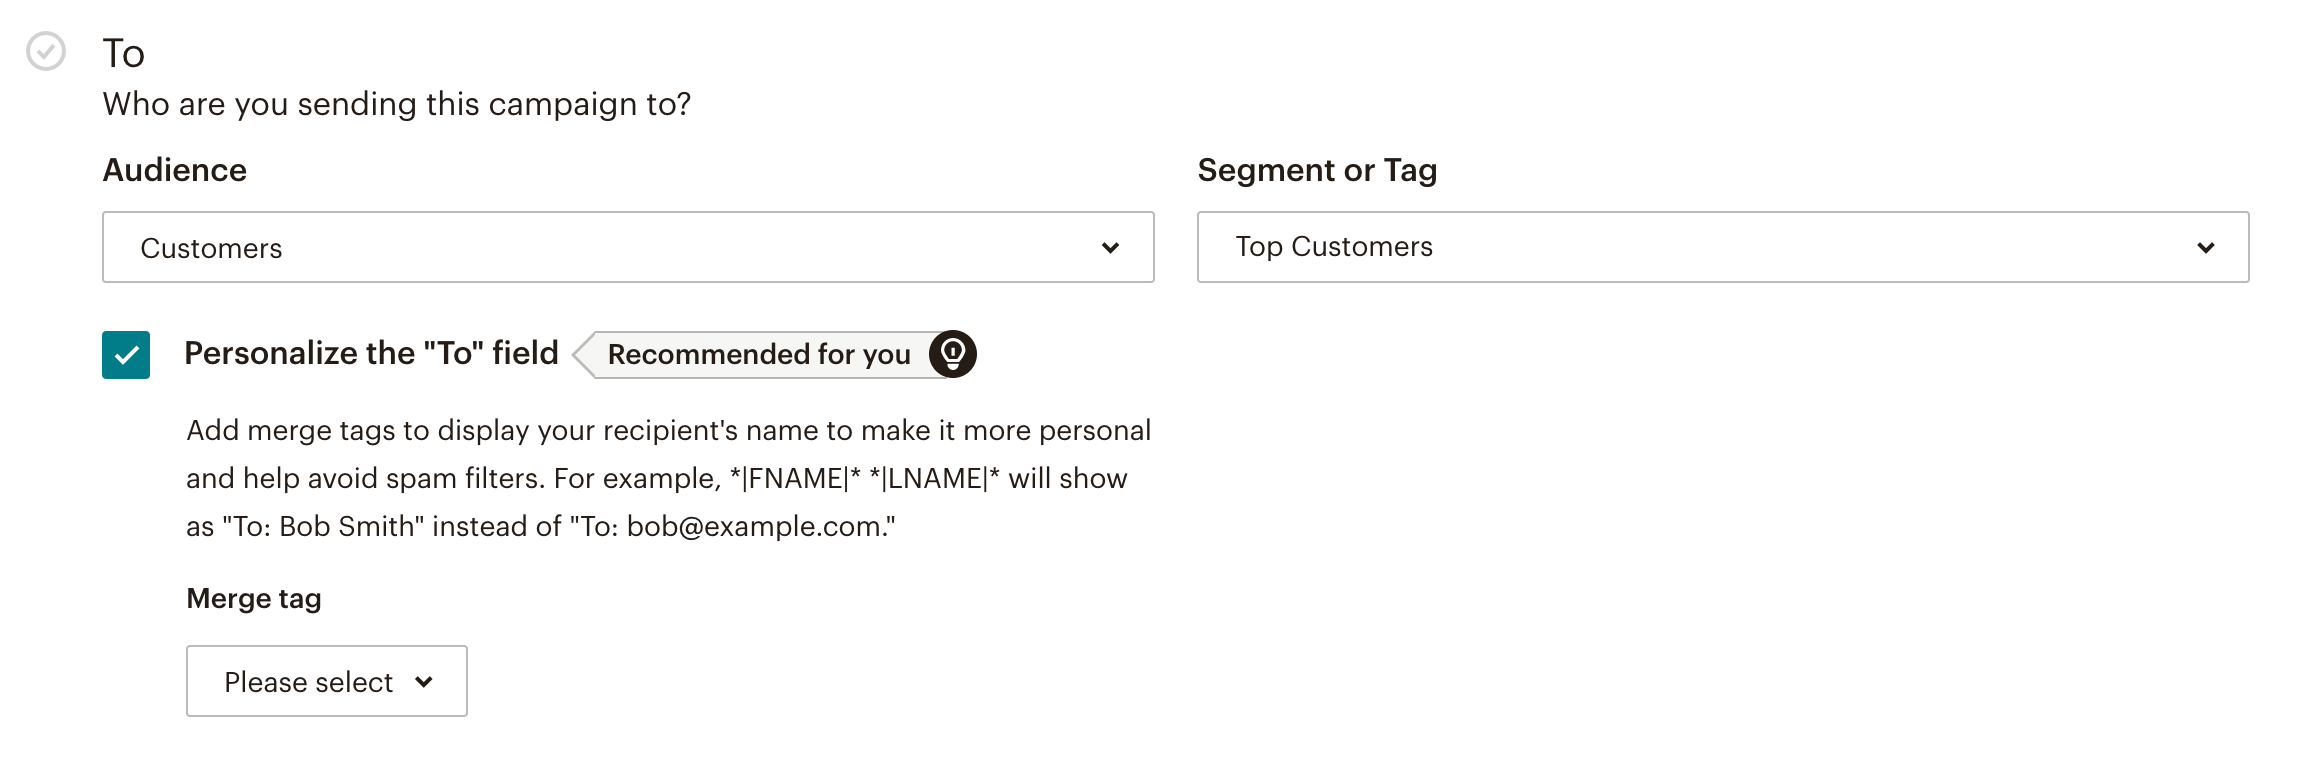Click the gray checkmark circle beside To
2322x762 pixels.
(46, 51)
